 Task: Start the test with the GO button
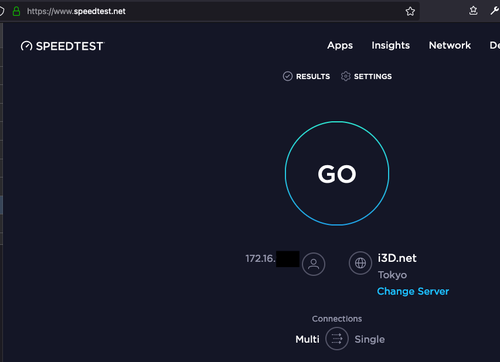pos(337,173)
